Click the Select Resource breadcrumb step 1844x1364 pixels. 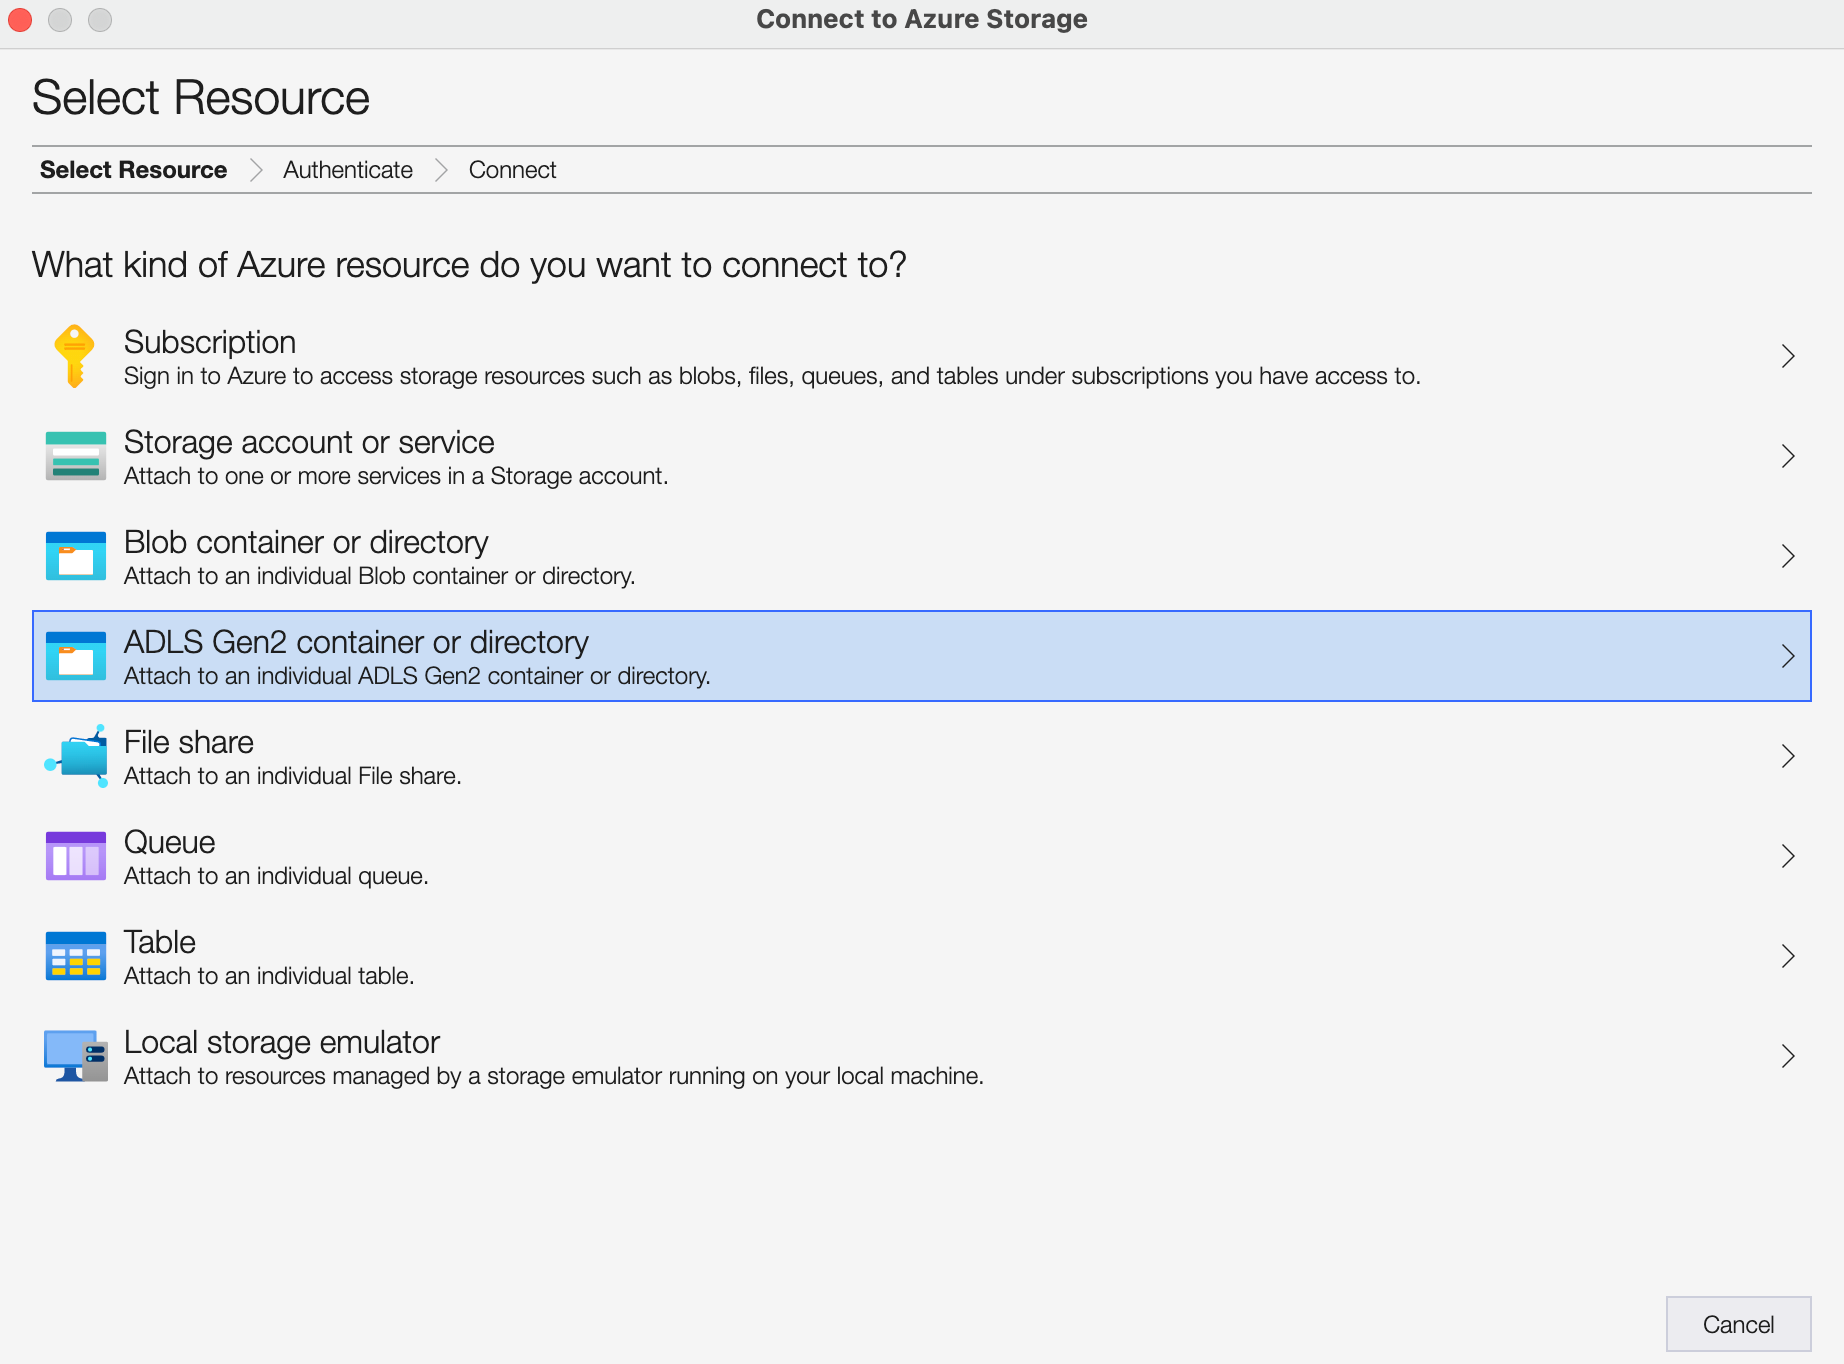pos(133,170)
